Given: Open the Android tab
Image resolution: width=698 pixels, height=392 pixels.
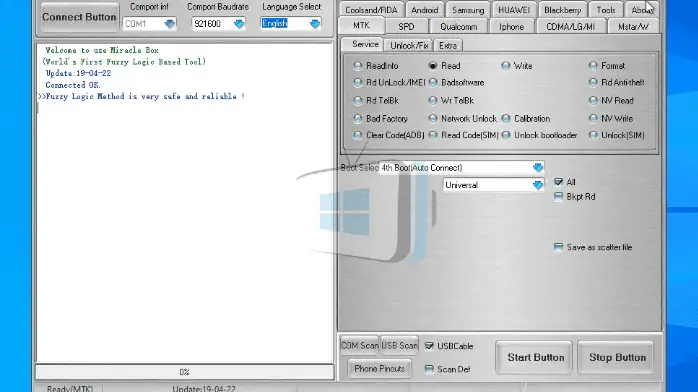Looking at the screenshot, I should click(x=424, y=10).
